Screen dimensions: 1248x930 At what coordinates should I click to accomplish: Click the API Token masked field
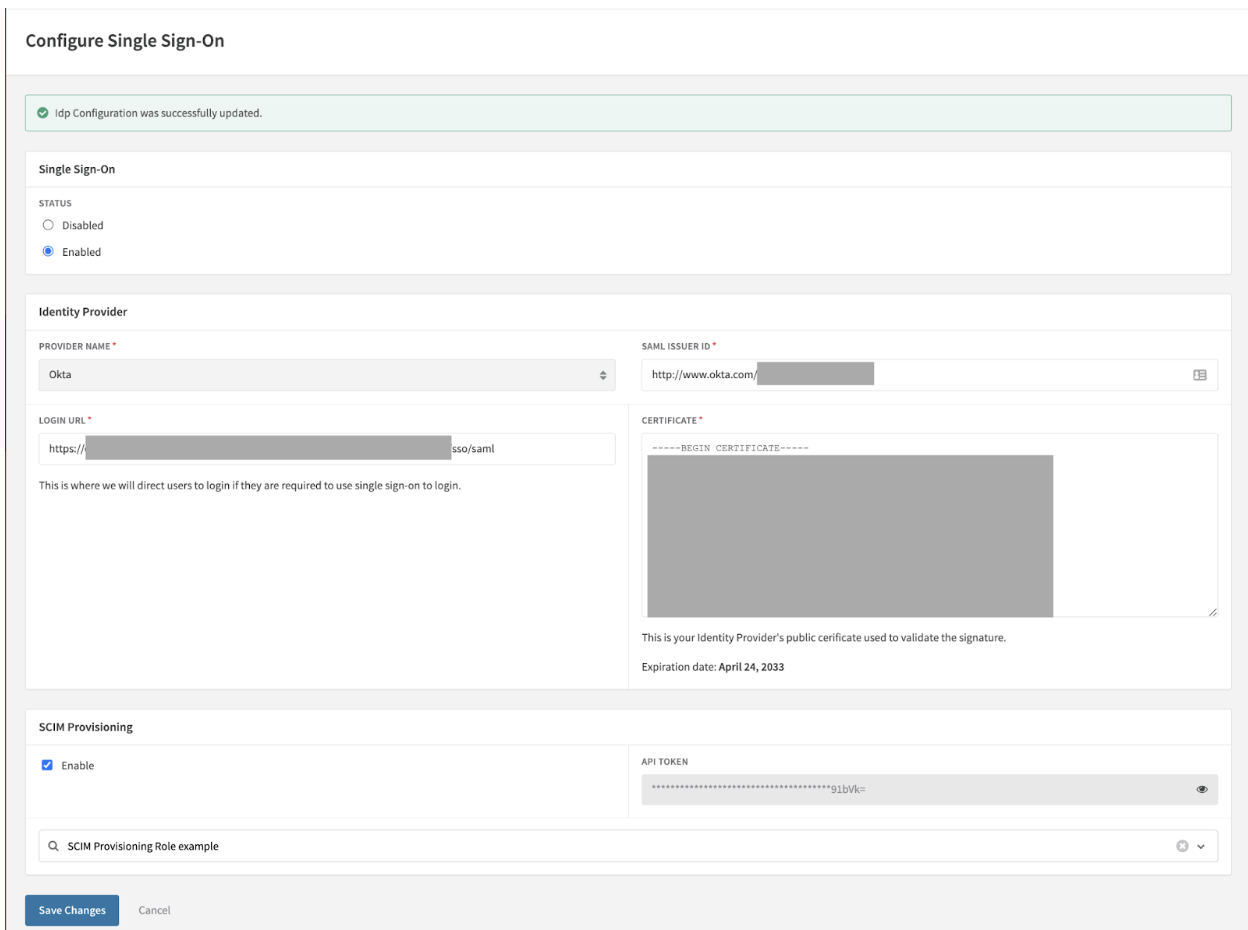pyautogui.click(x=930, y=789)
